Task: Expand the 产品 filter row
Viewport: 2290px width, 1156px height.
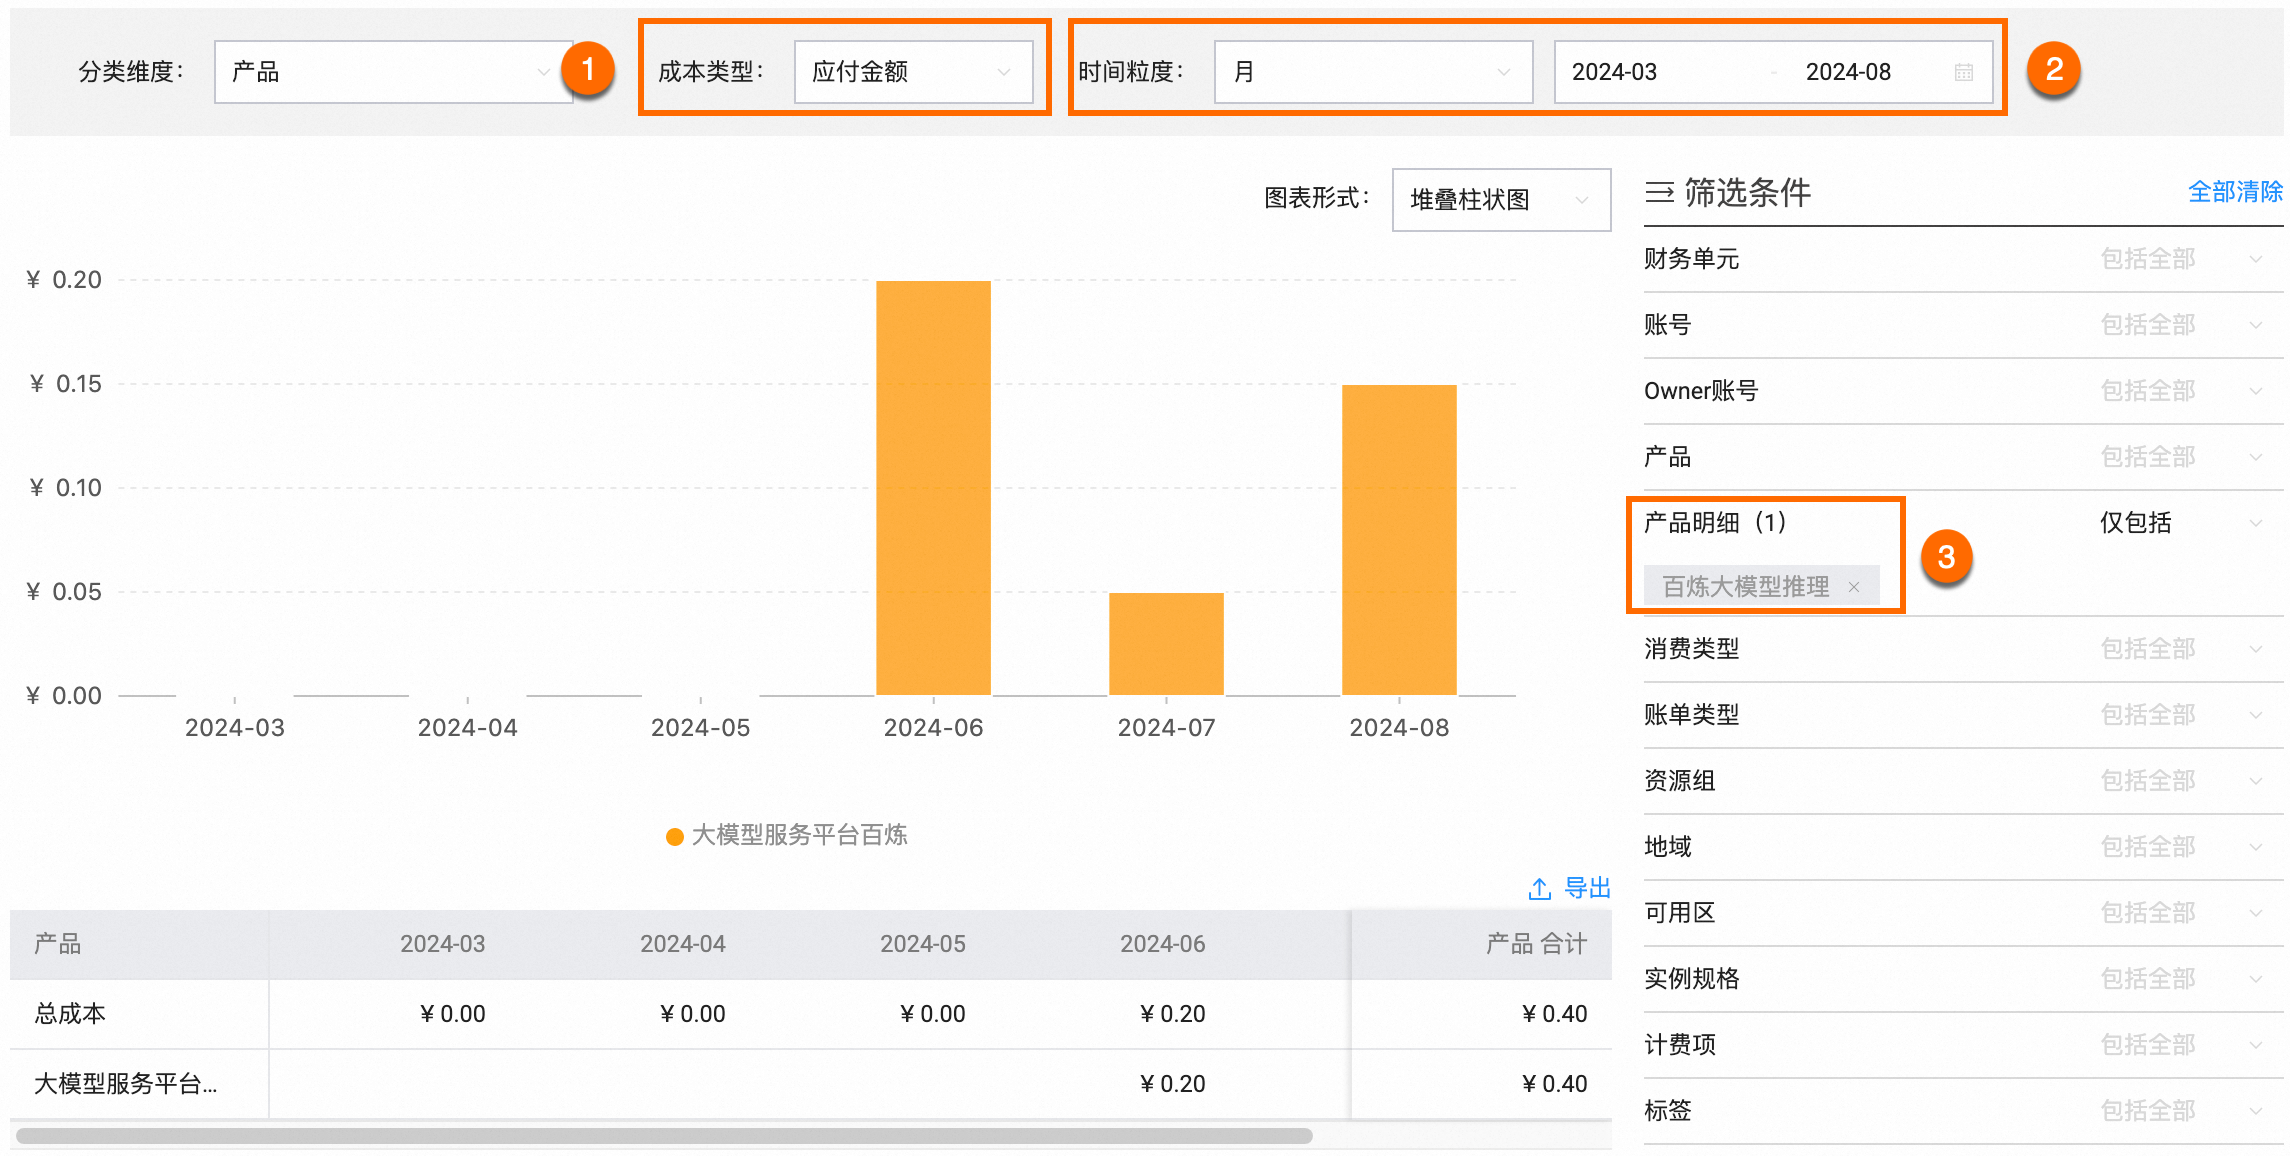Action: pyautogui.click(x=1963, y=457)
